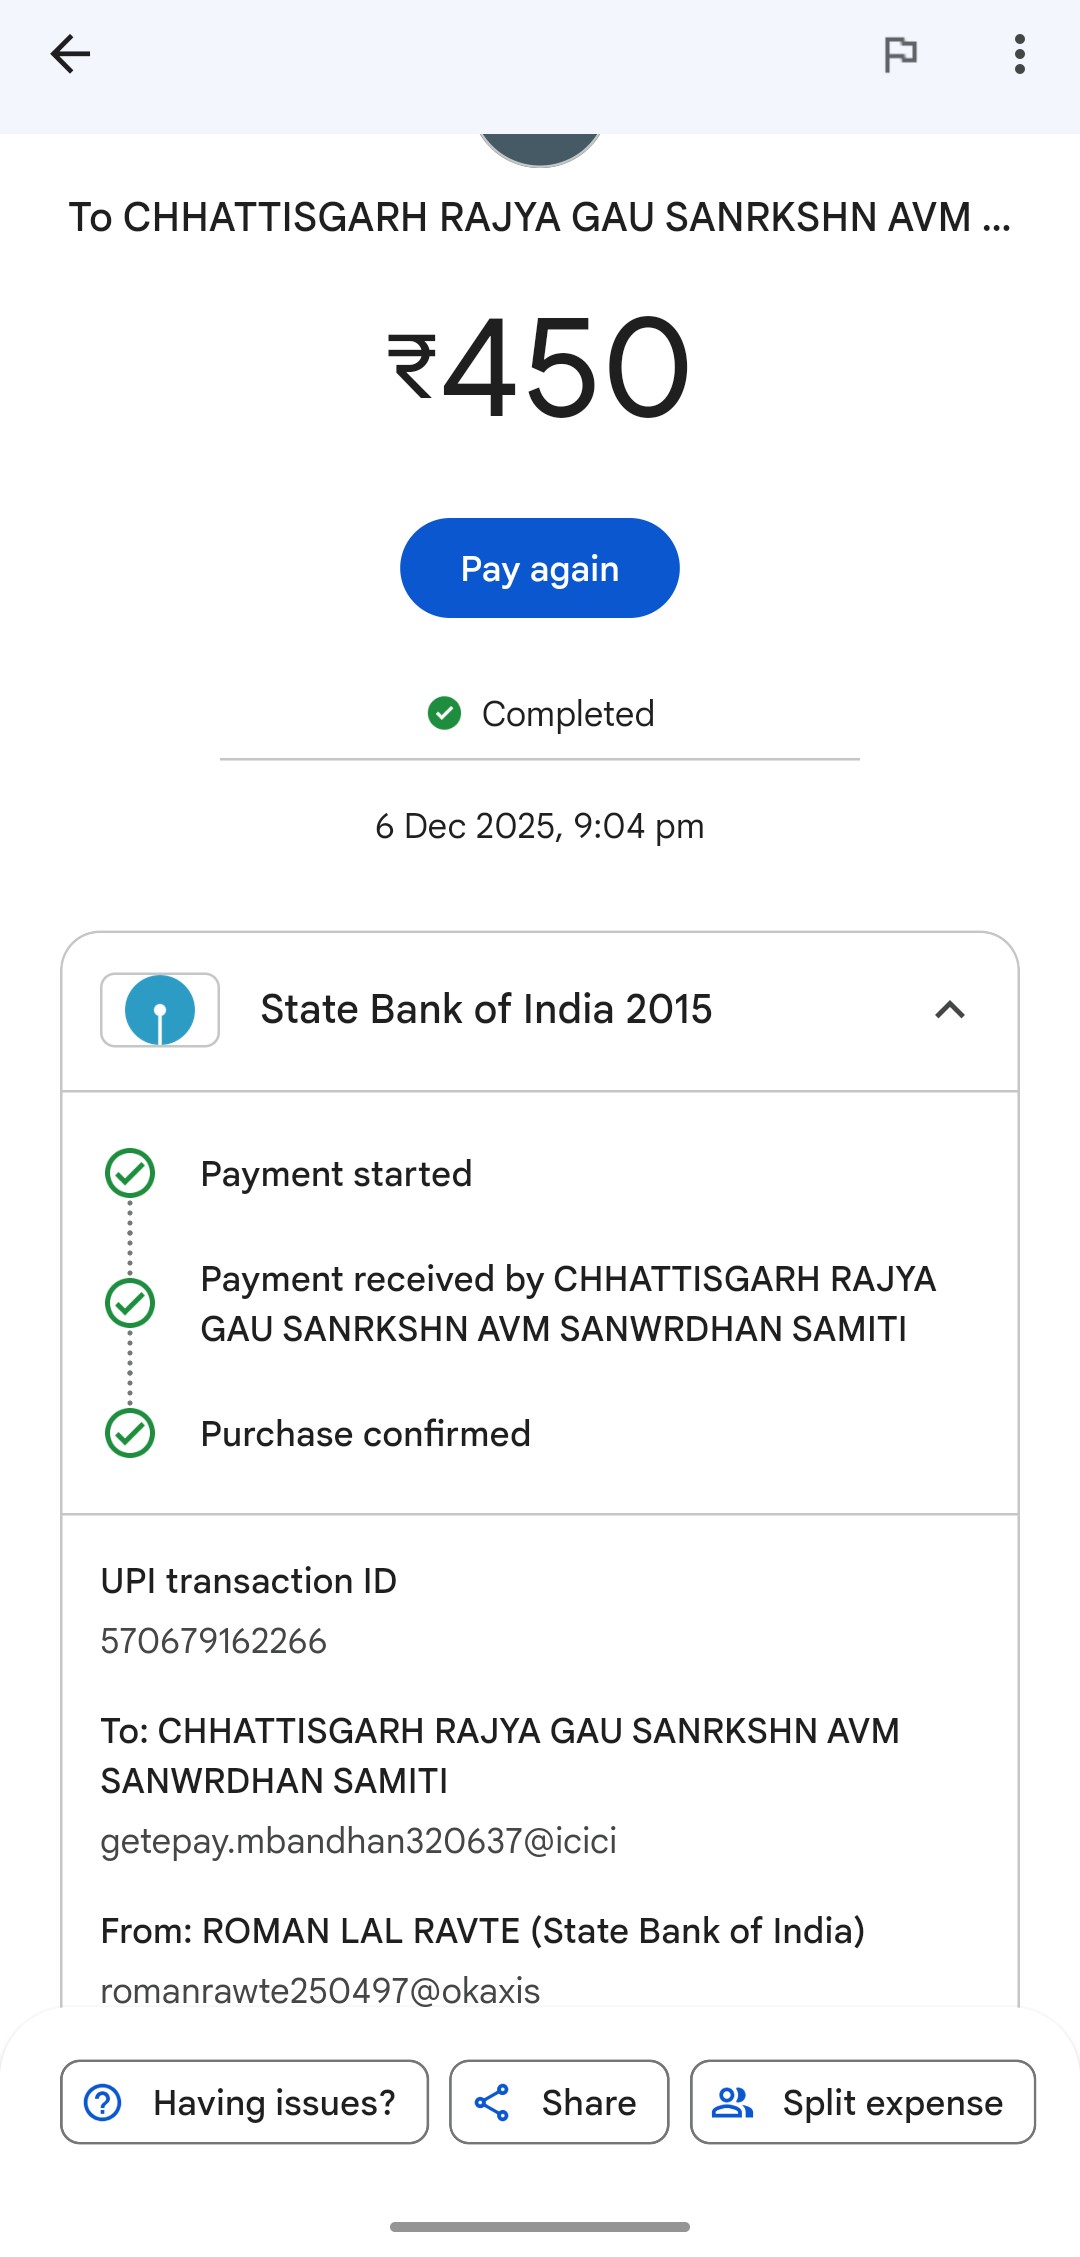Tap the recipient name title at top
1080x2257 pixels.
[540, 217]
